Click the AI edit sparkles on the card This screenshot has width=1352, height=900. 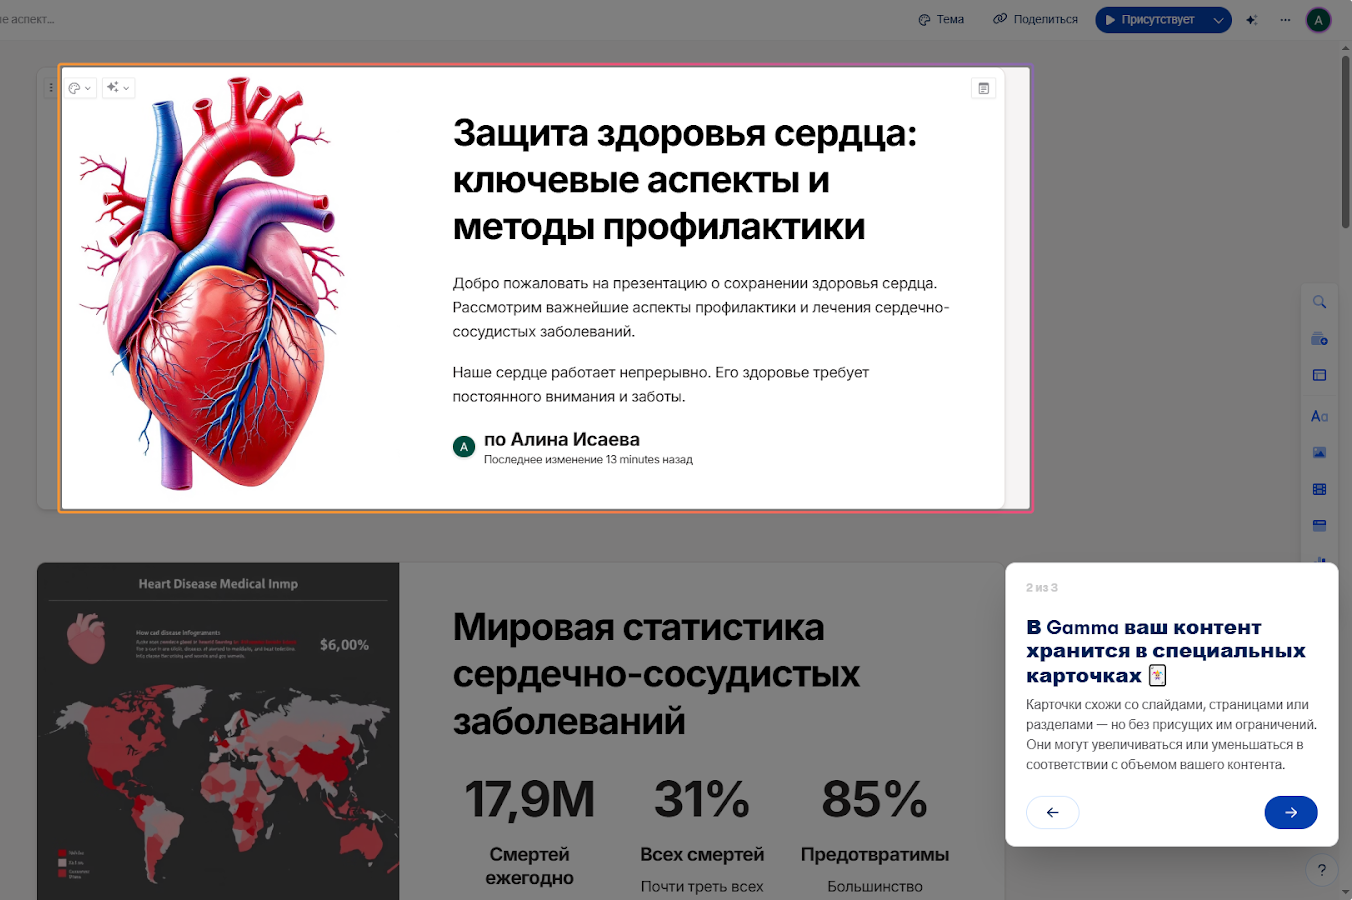111,87
